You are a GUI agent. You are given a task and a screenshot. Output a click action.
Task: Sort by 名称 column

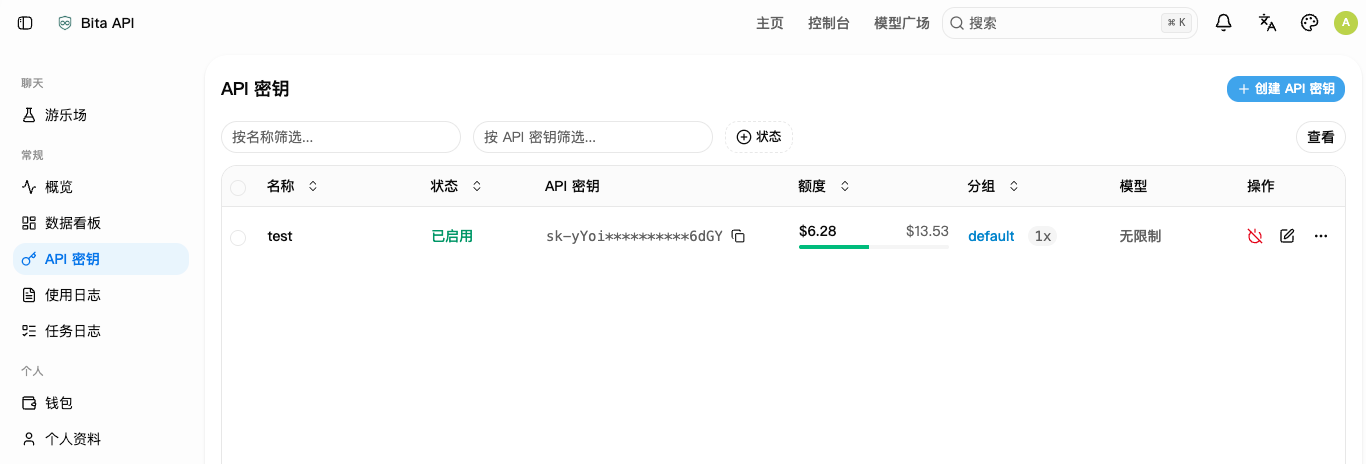point(292,186)
